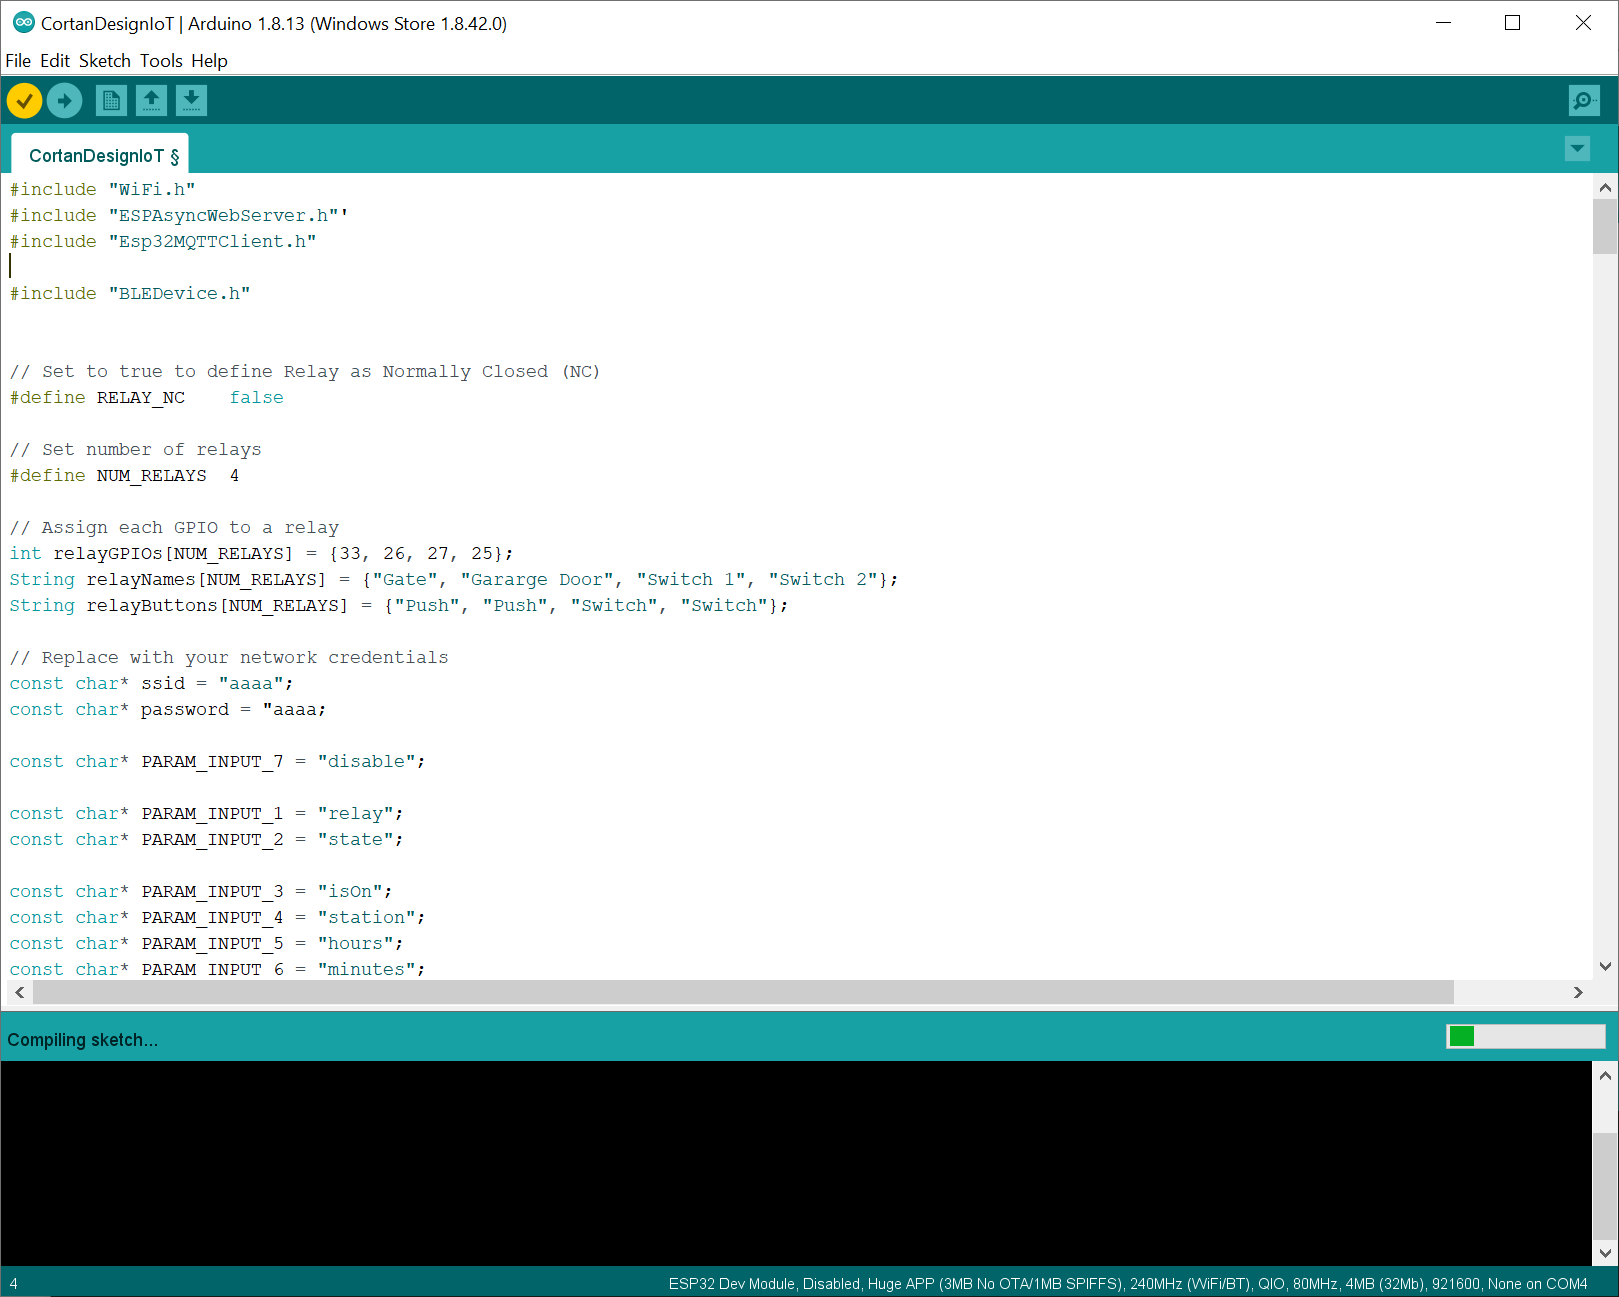Click the editor vertical scrollbar thumb
Viewport: 1619px width, 1297px height.
[1605, 226]
